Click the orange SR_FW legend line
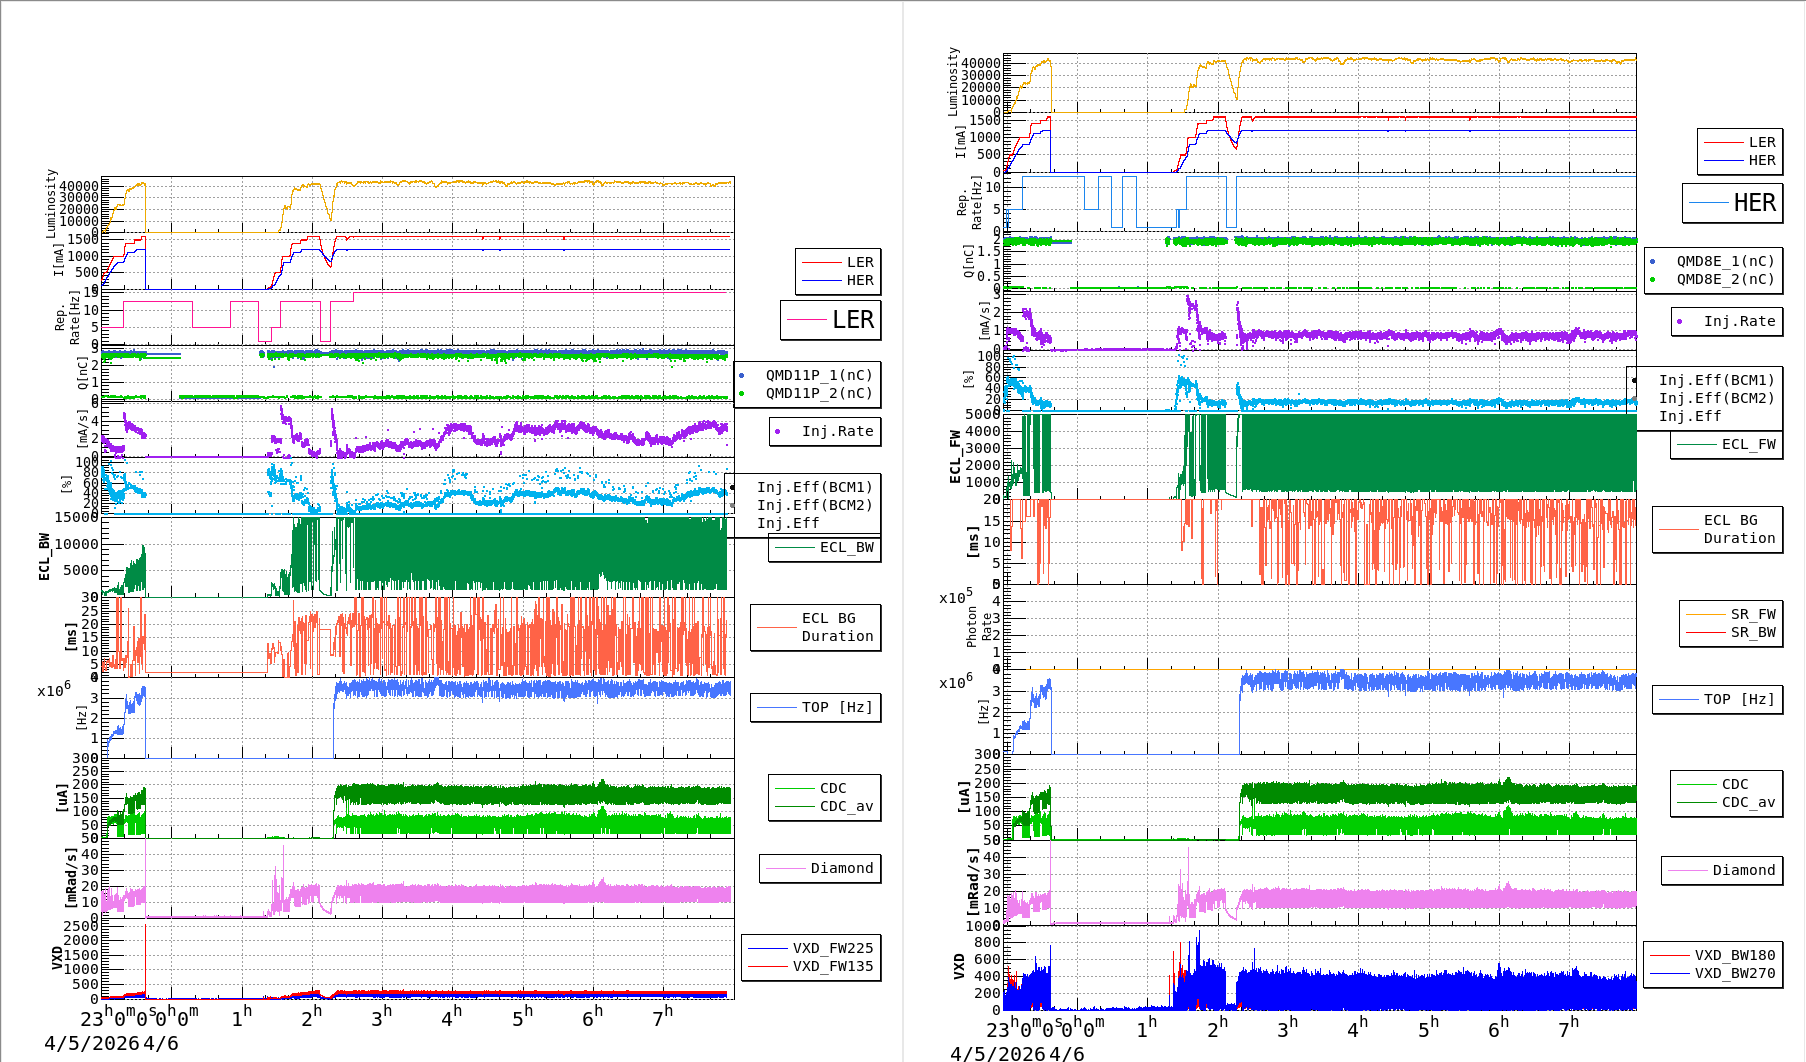Viewport: 1806px width, 1062px height. point(1705,614)
